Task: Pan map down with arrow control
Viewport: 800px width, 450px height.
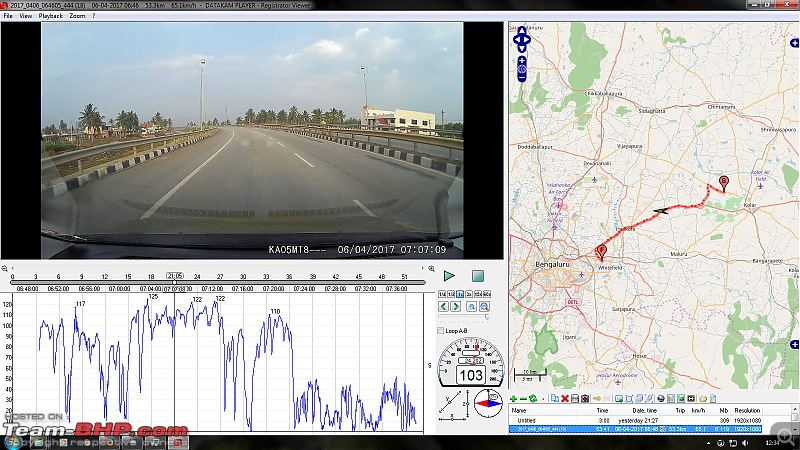Action: (x=521, y=48)
